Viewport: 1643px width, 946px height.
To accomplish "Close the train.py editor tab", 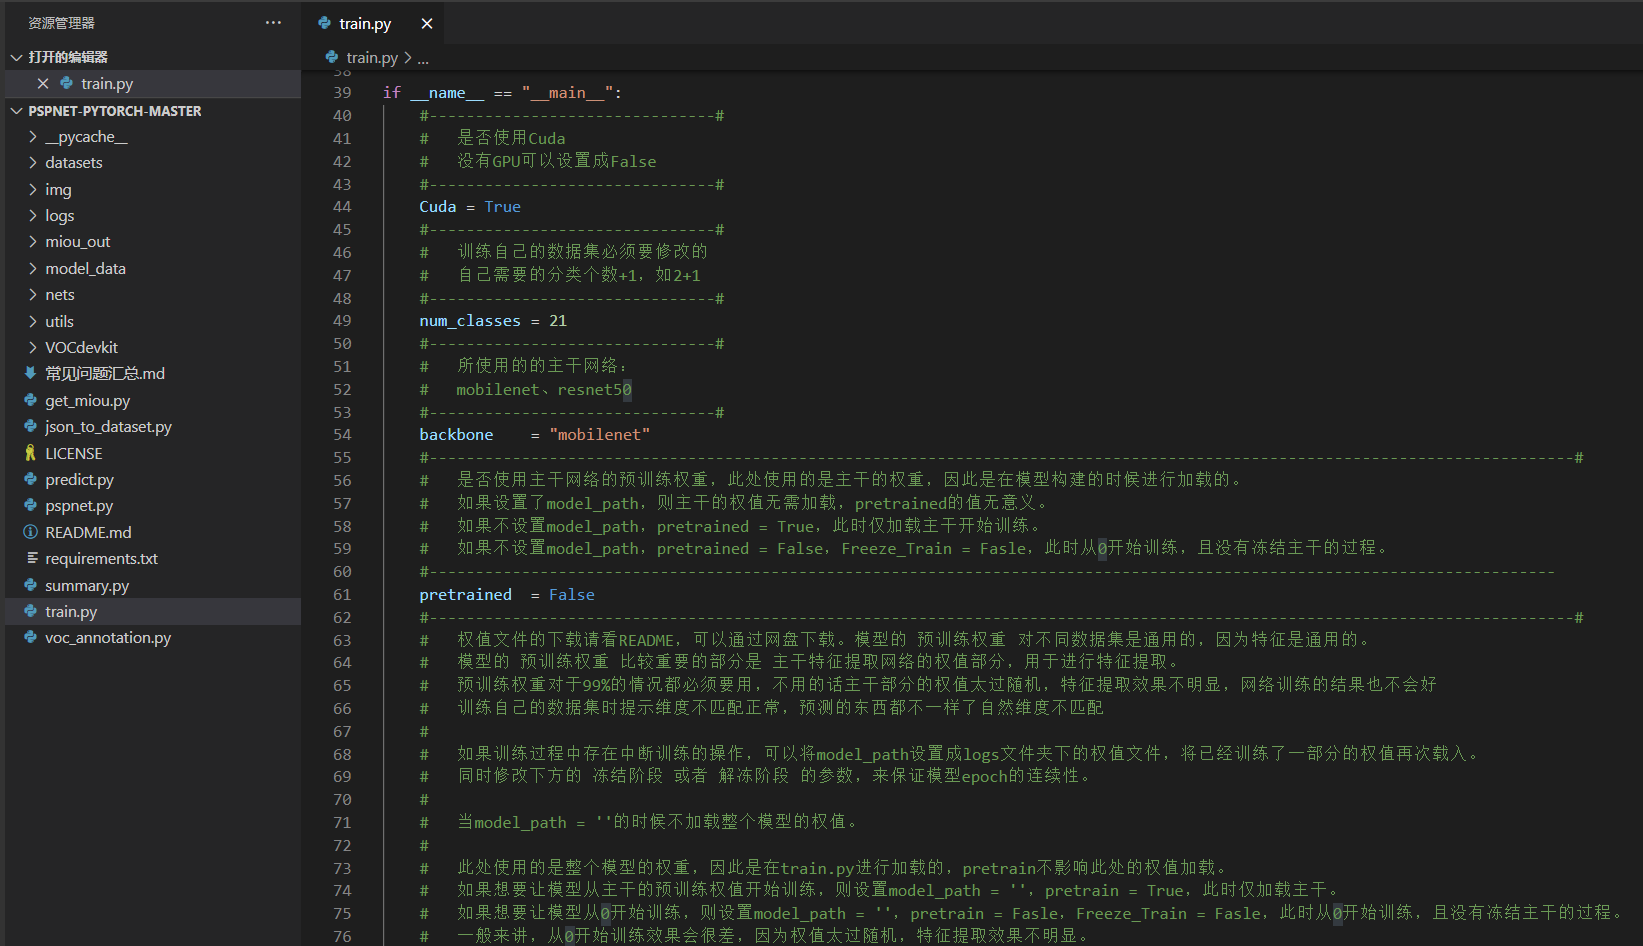I will 426,22.
